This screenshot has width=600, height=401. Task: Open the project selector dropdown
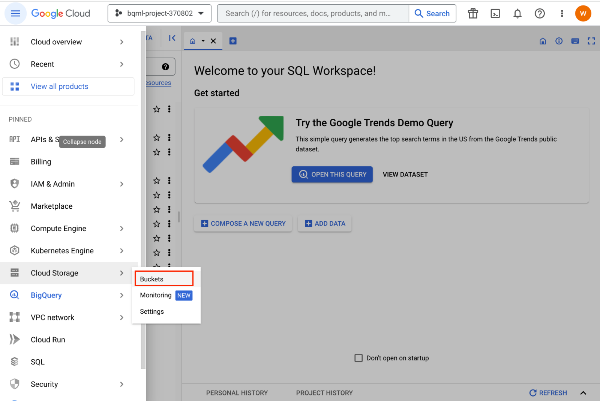[159, 14]
